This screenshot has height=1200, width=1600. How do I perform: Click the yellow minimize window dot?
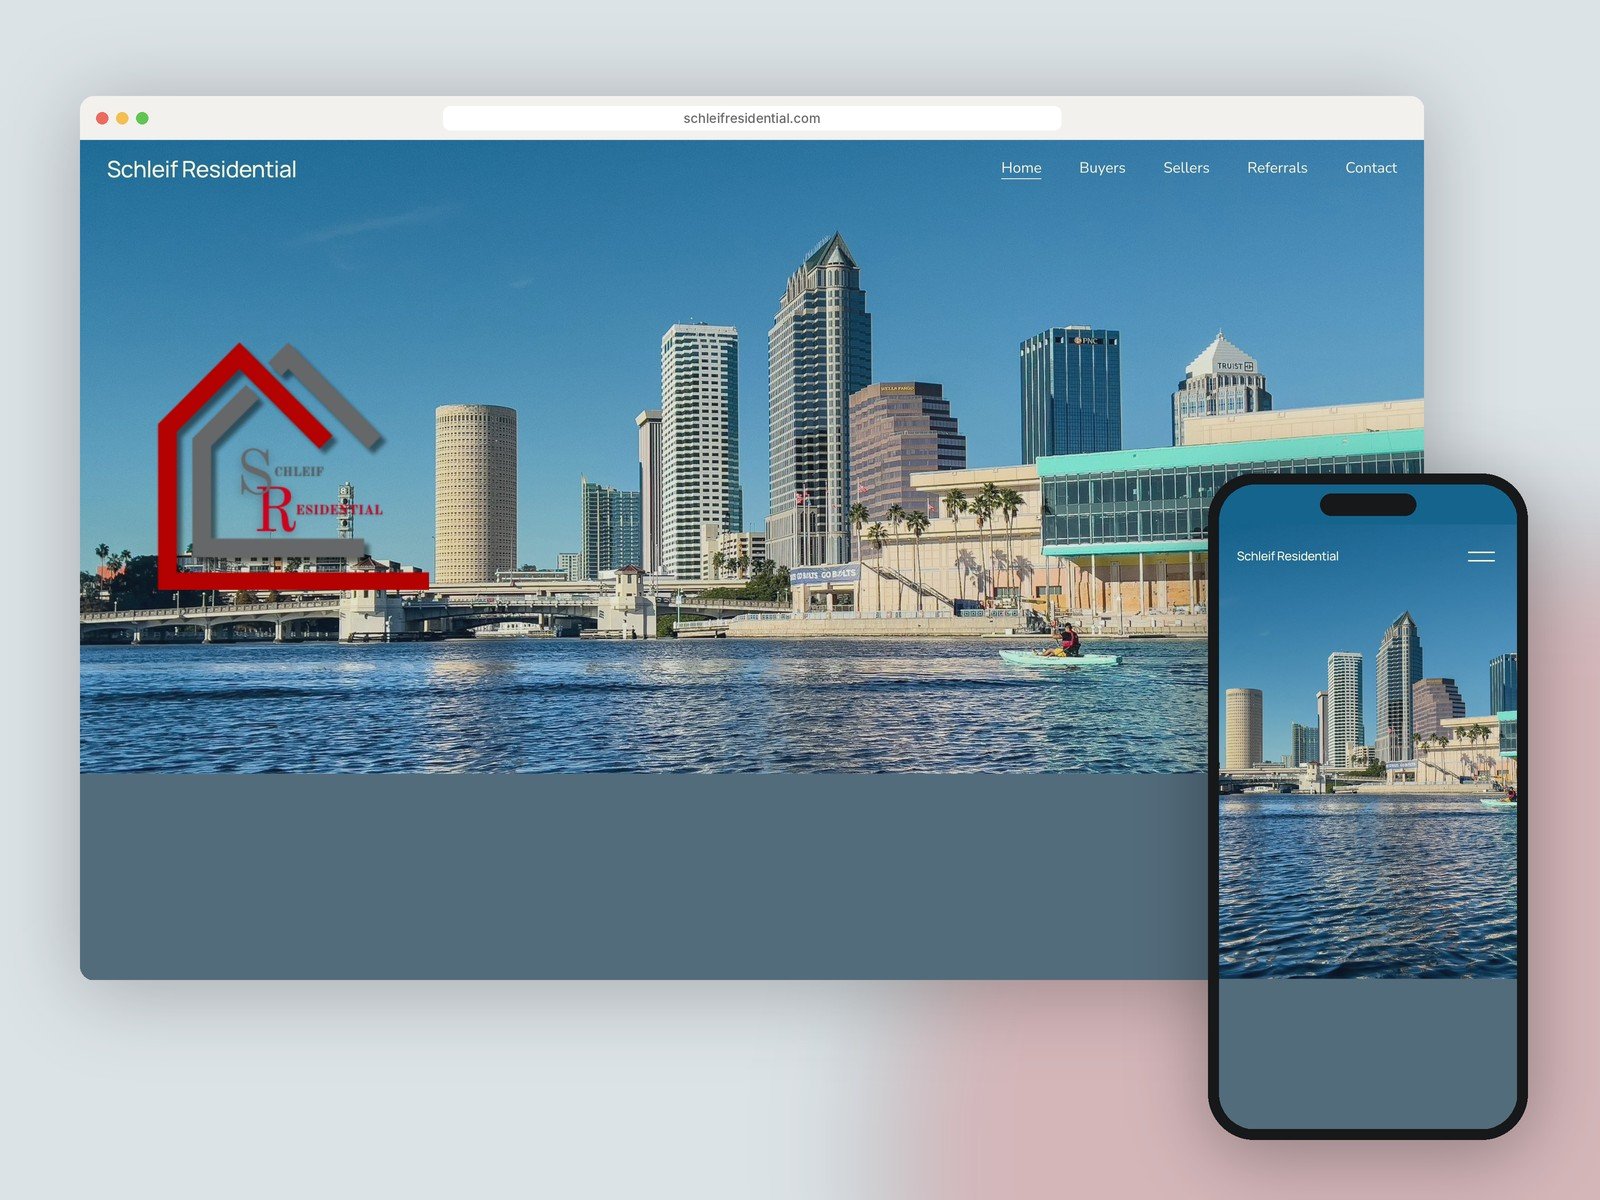(x=122, y=118)
